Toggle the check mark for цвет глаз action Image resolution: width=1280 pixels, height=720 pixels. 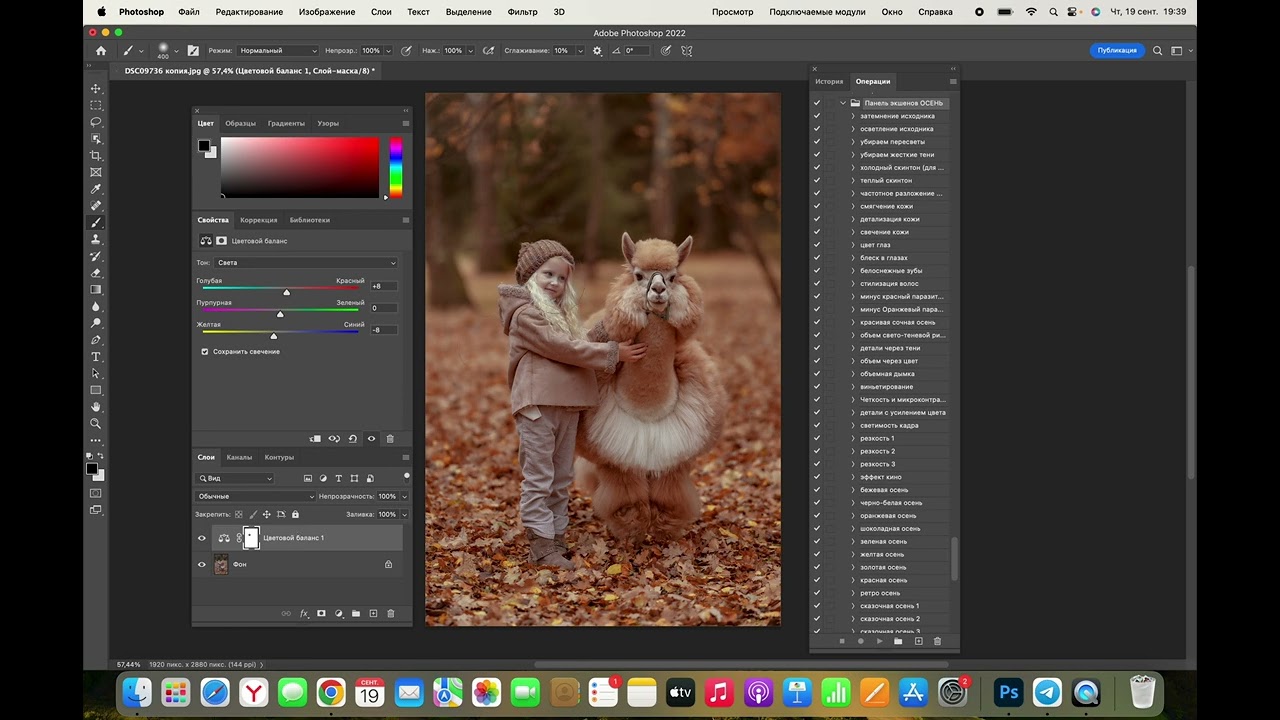(x=817, y=245)
